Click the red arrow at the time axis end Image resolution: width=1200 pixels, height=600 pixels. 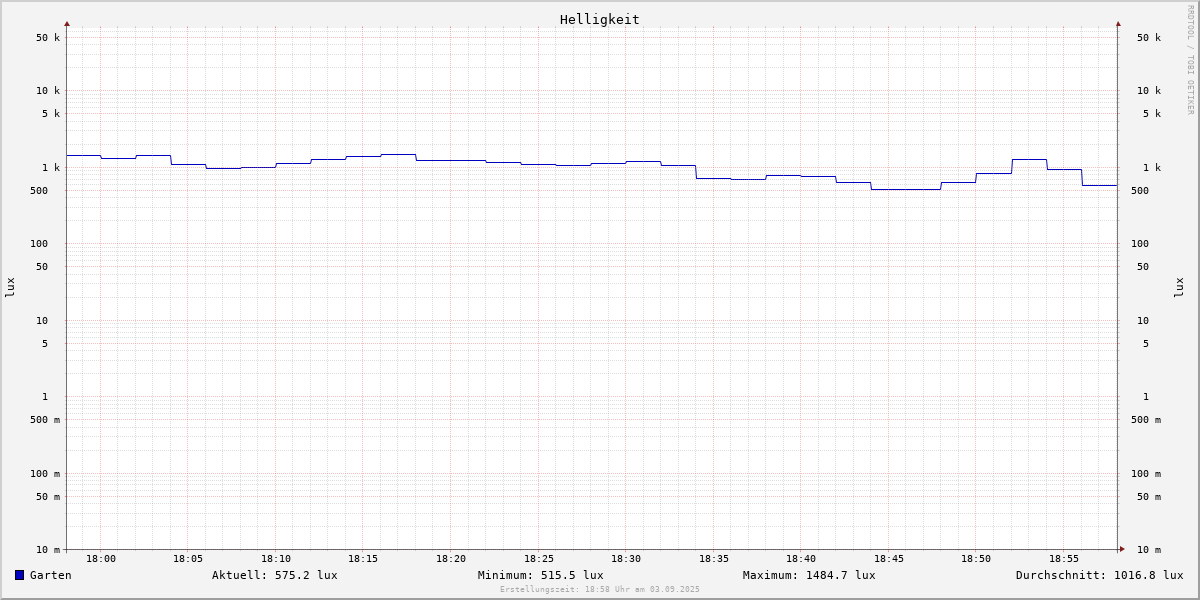click(1122, 549)
